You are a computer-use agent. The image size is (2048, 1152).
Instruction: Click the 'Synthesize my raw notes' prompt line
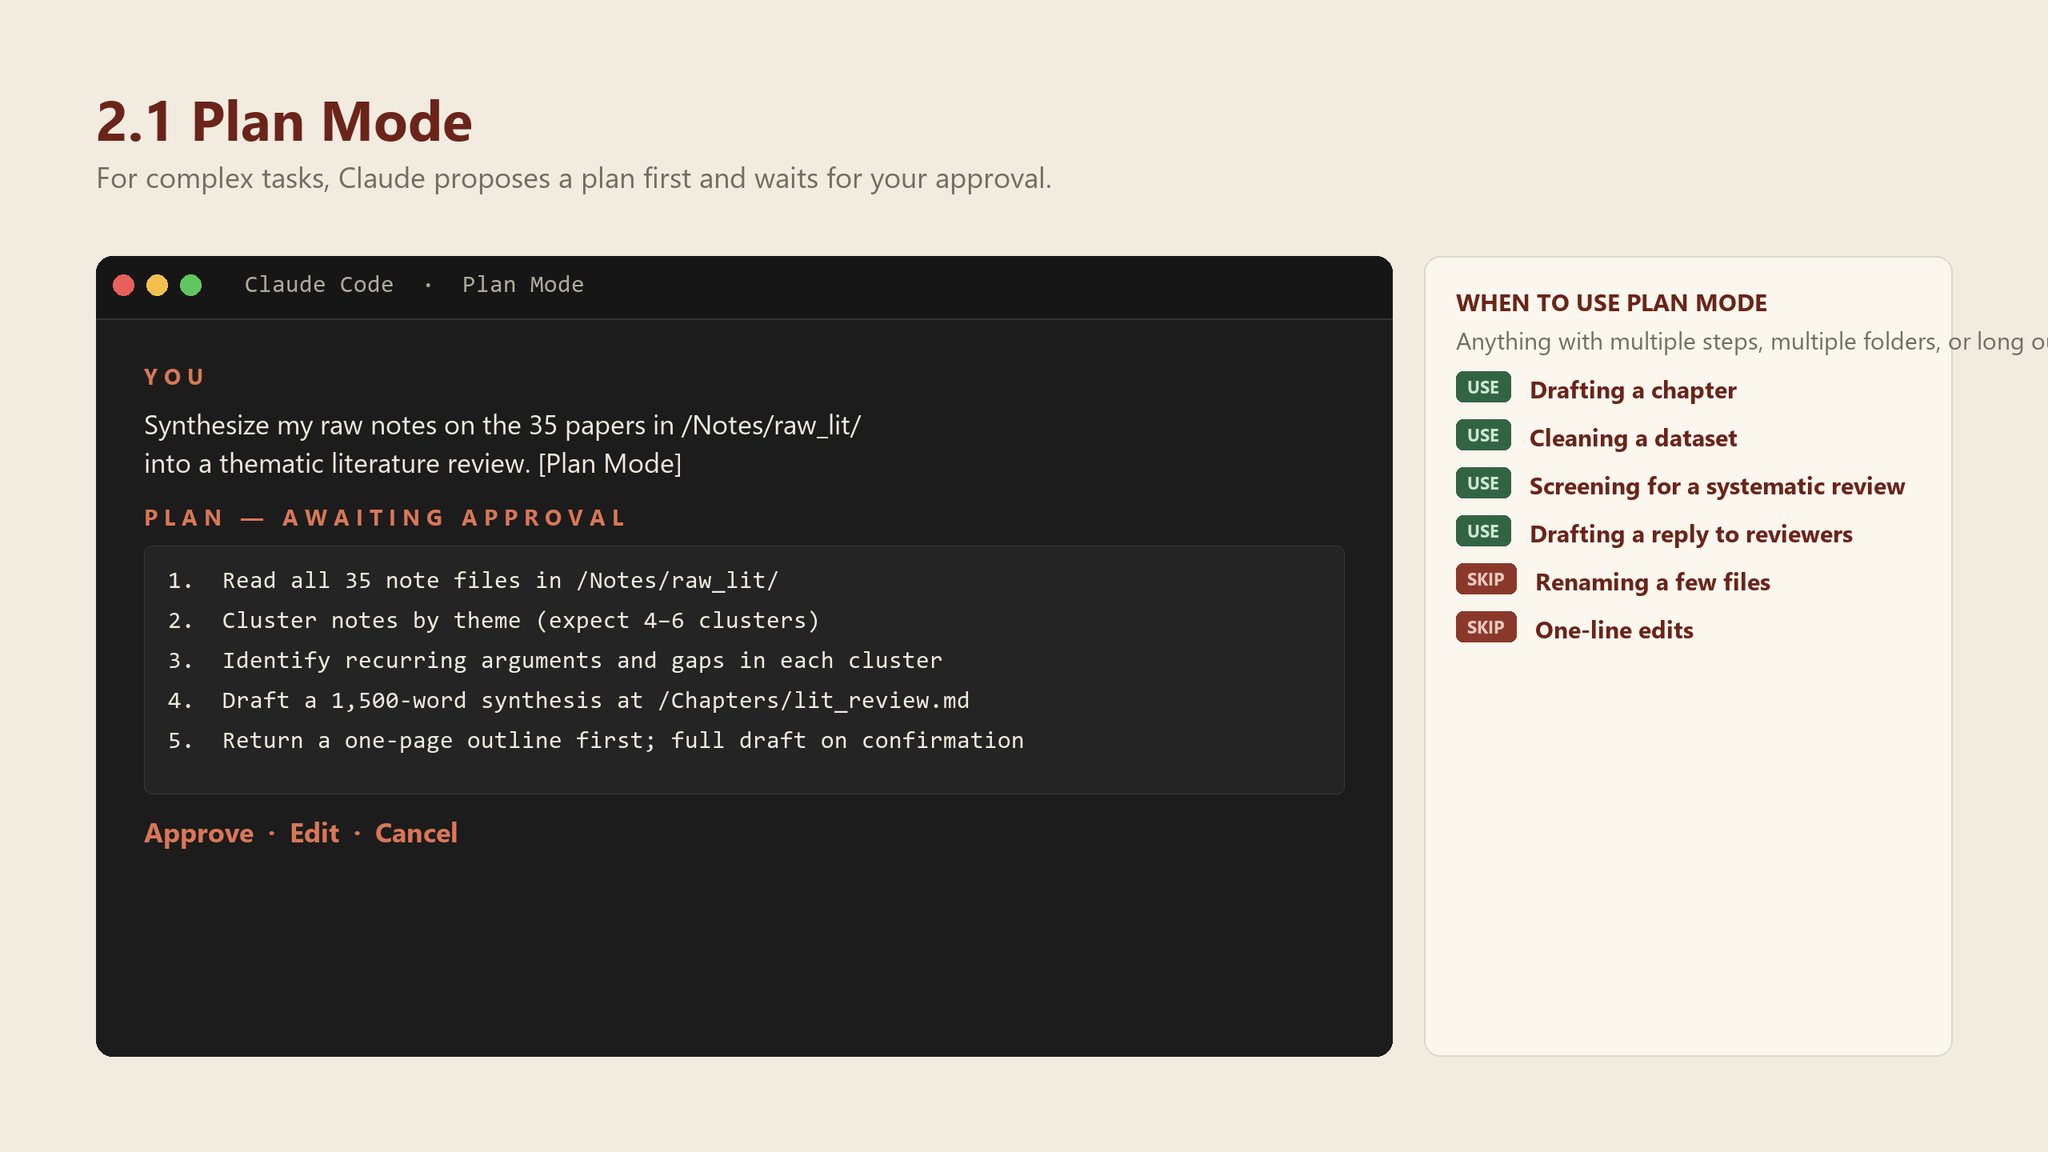coord(502,425)
